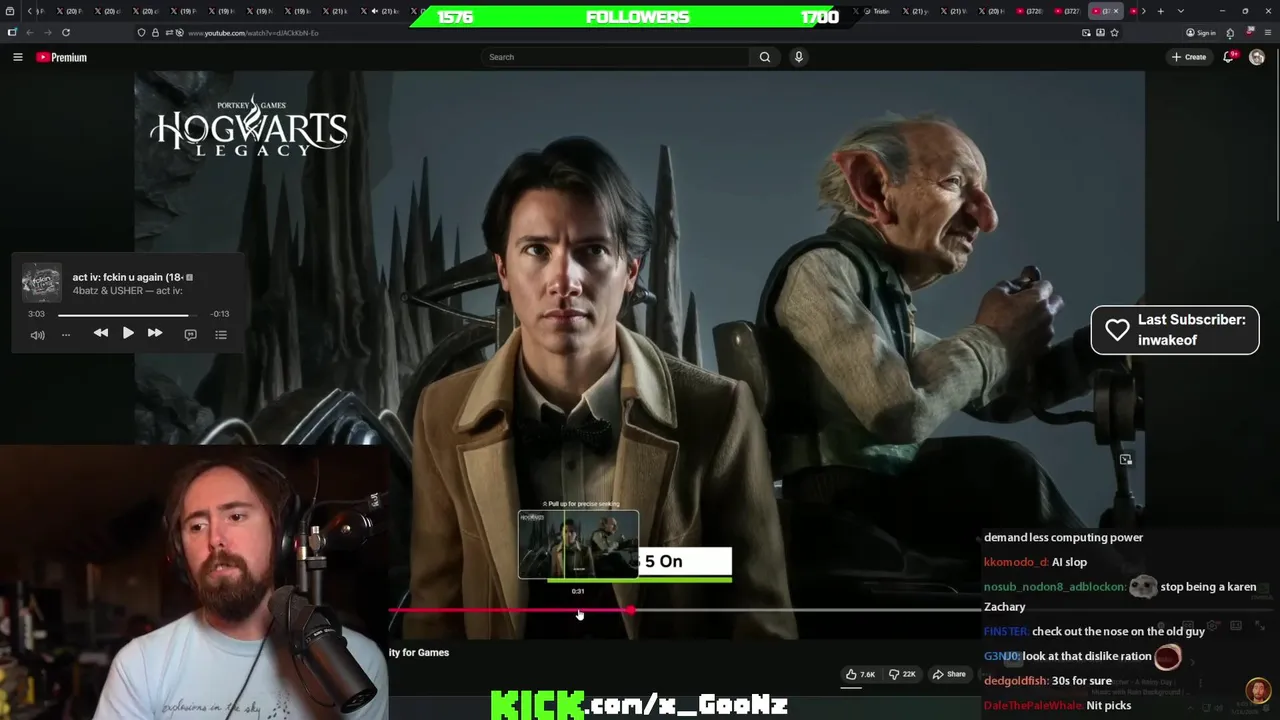Share the video with Share button

point(949,674)
